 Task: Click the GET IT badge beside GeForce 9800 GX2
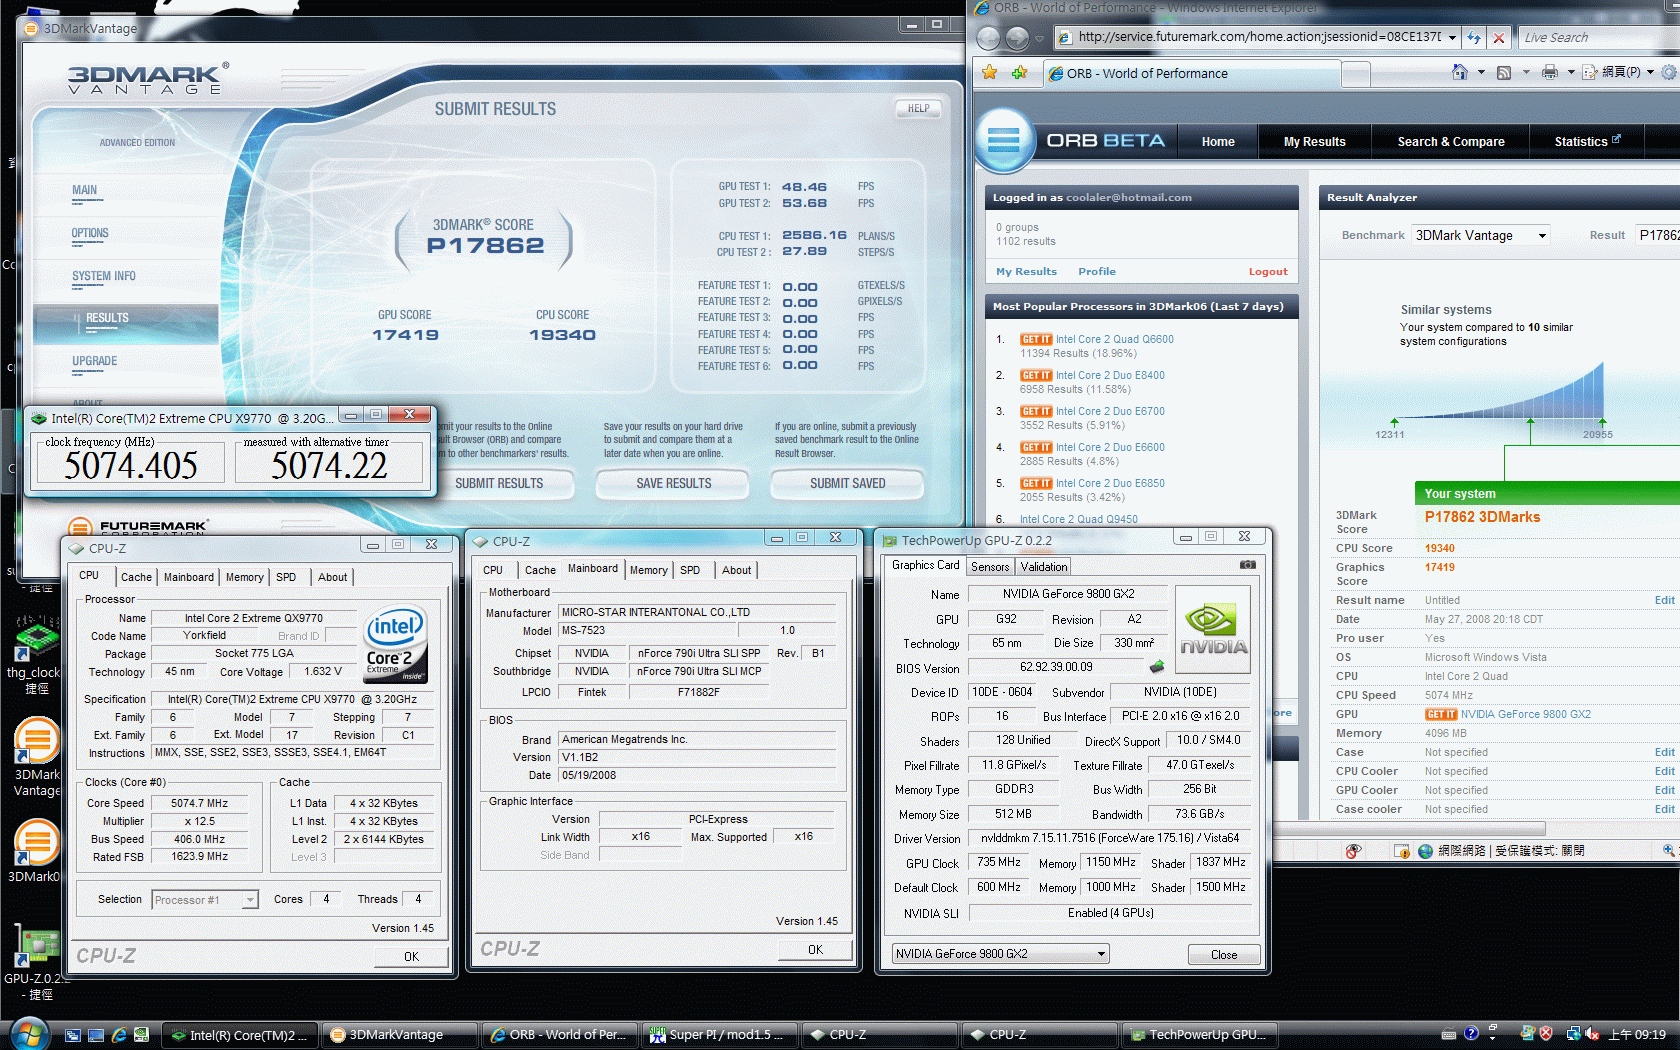pos(1441,714)
